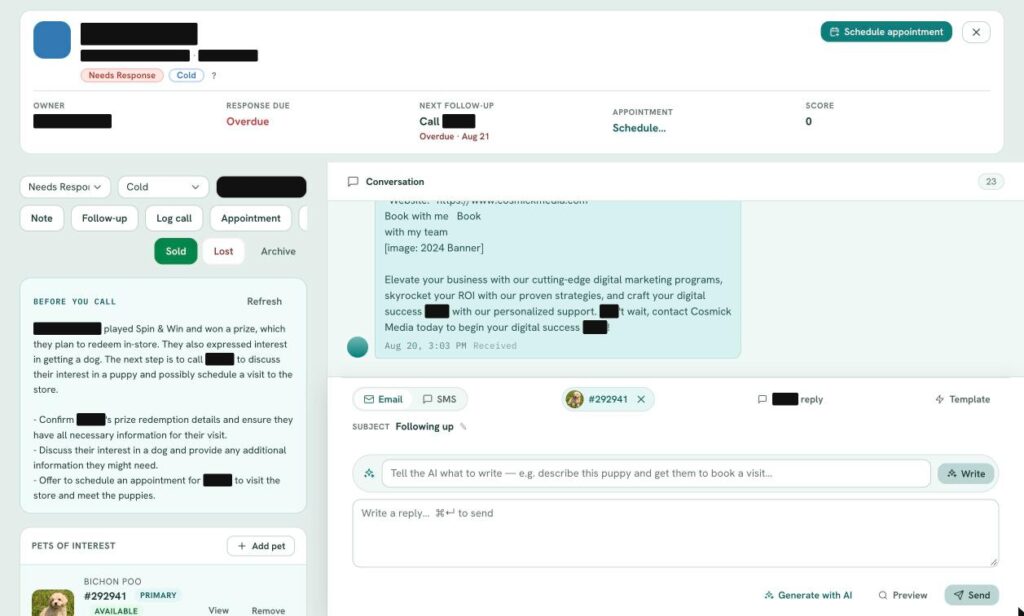
Task: Click the Conversation speech bubble icon
Action: [x=353, y=182]
